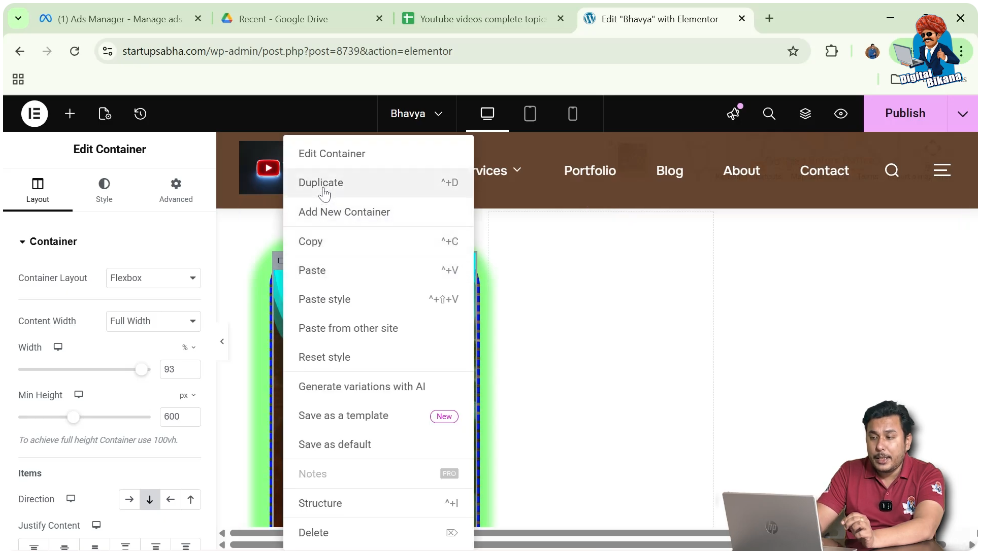Expand the Publish options arrow
The width and height of the screenshot is (983, 557).
pyautogui.click(x=962, y=114)
